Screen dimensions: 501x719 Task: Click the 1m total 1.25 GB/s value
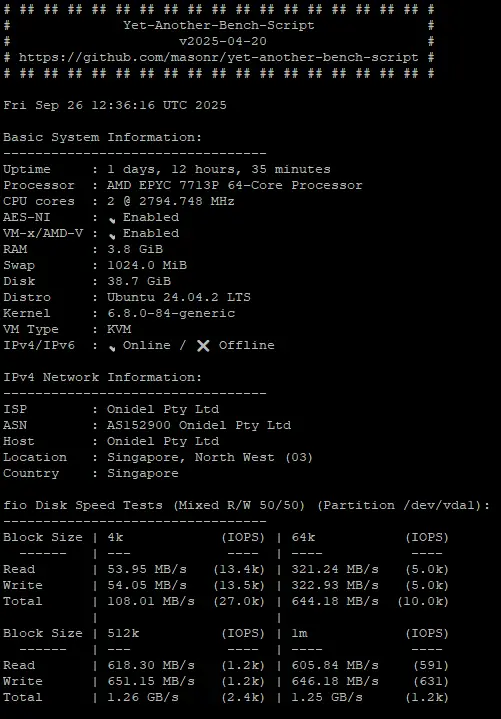327,697
